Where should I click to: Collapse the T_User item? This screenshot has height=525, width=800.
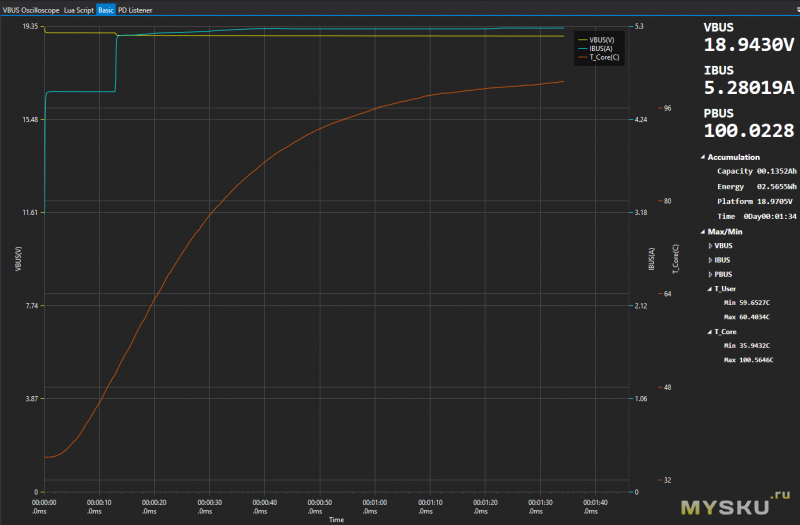[710, 289]
